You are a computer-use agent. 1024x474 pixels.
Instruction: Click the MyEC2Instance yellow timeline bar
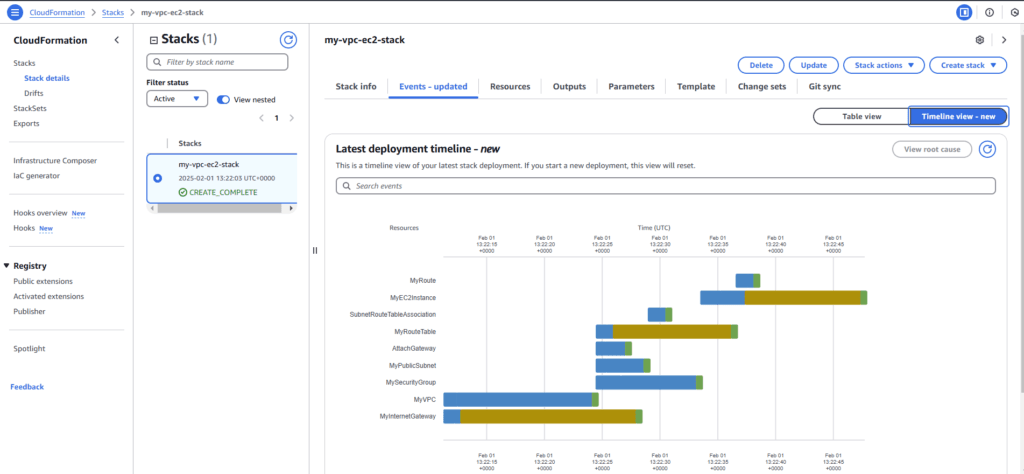click(x=803, y=298)
